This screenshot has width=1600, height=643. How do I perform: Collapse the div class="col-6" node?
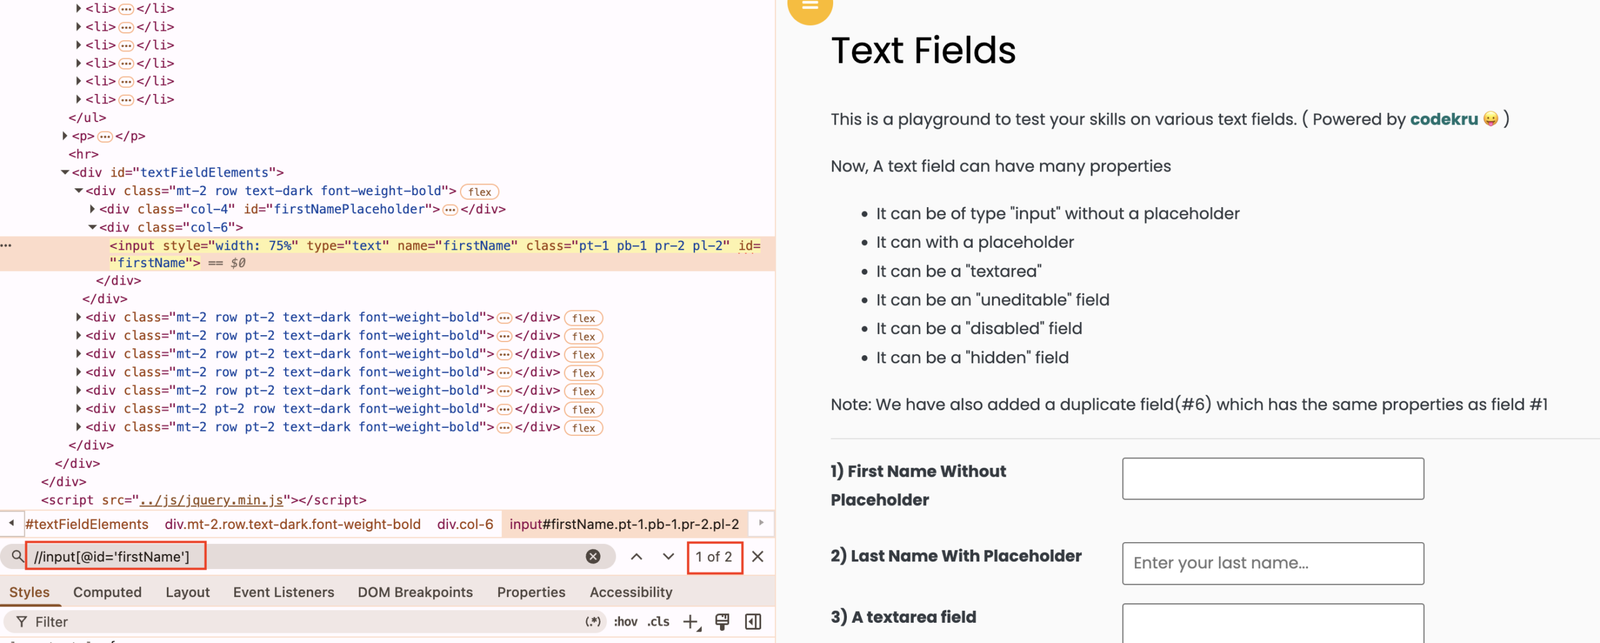click(92, 227)
